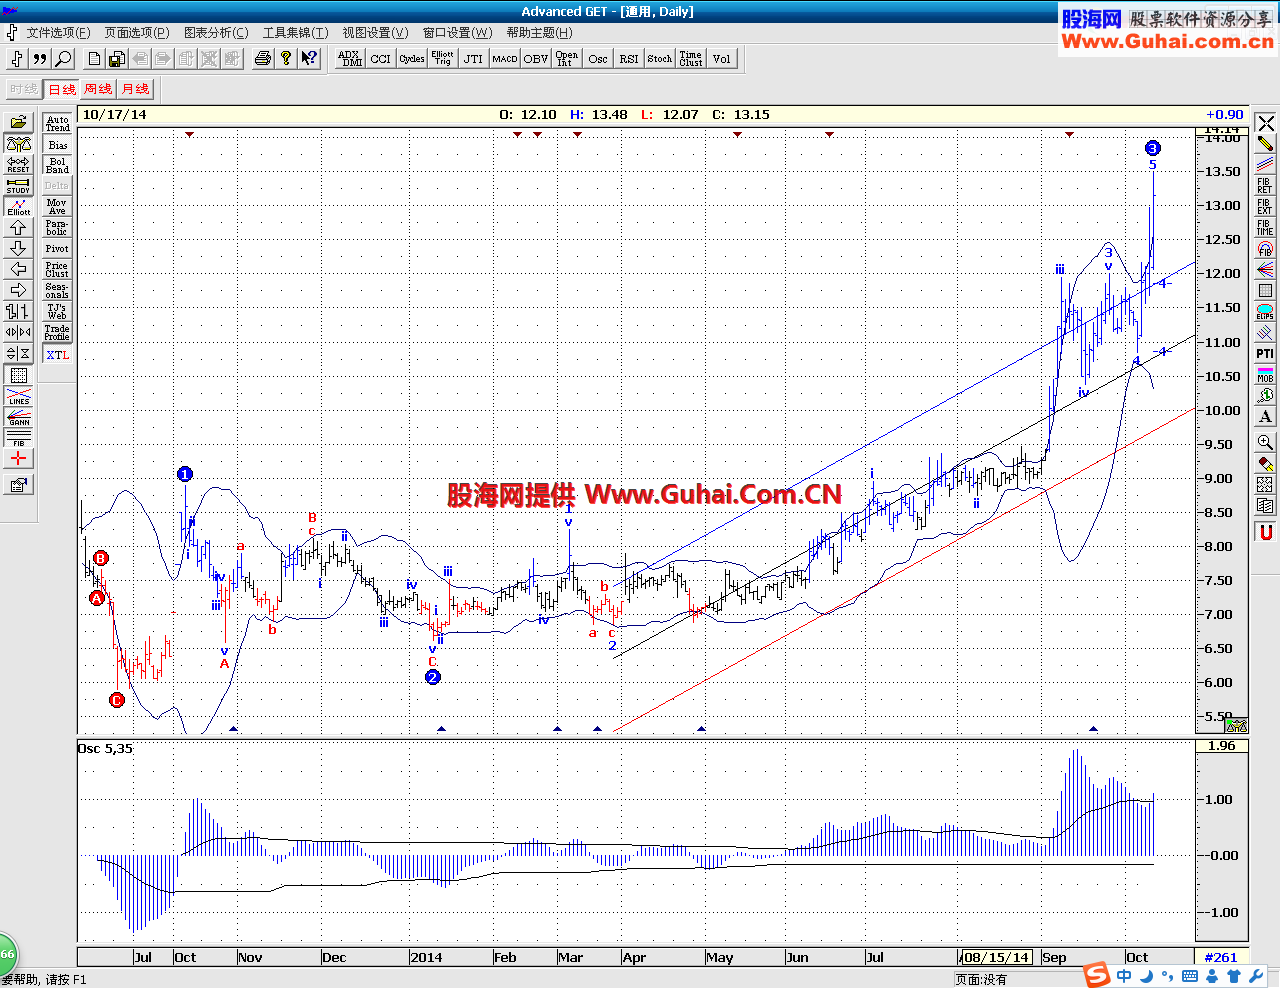Toggle the Pivot study
Screen dimensions: 1280x988
(57, 249)
